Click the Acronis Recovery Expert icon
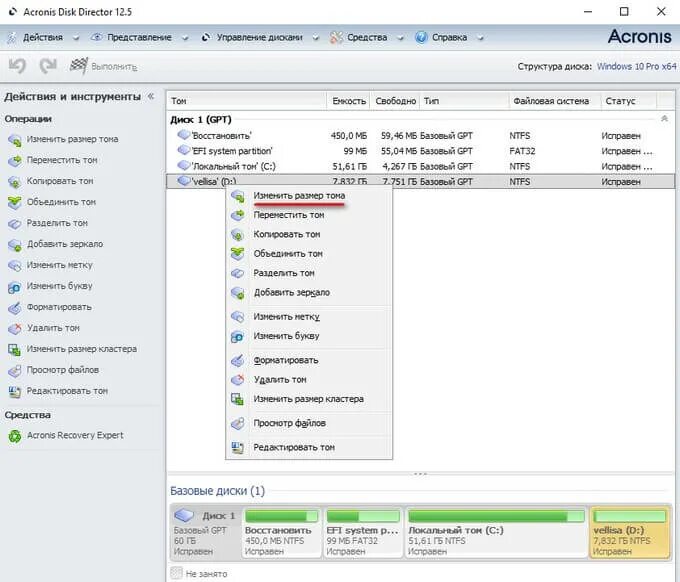 (15, 436)
